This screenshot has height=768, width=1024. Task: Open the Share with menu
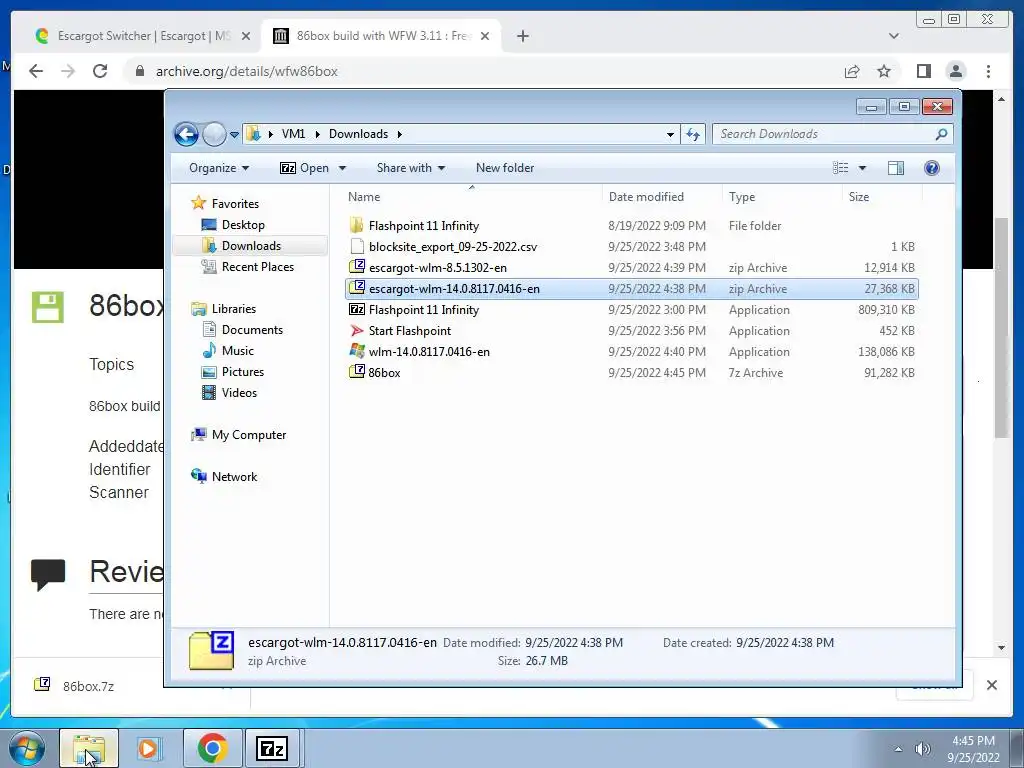(411, 168)
